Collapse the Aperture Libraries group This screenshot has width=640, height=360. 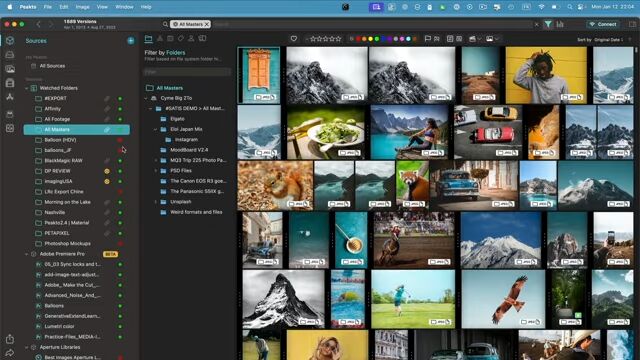(x=27, y=347)
